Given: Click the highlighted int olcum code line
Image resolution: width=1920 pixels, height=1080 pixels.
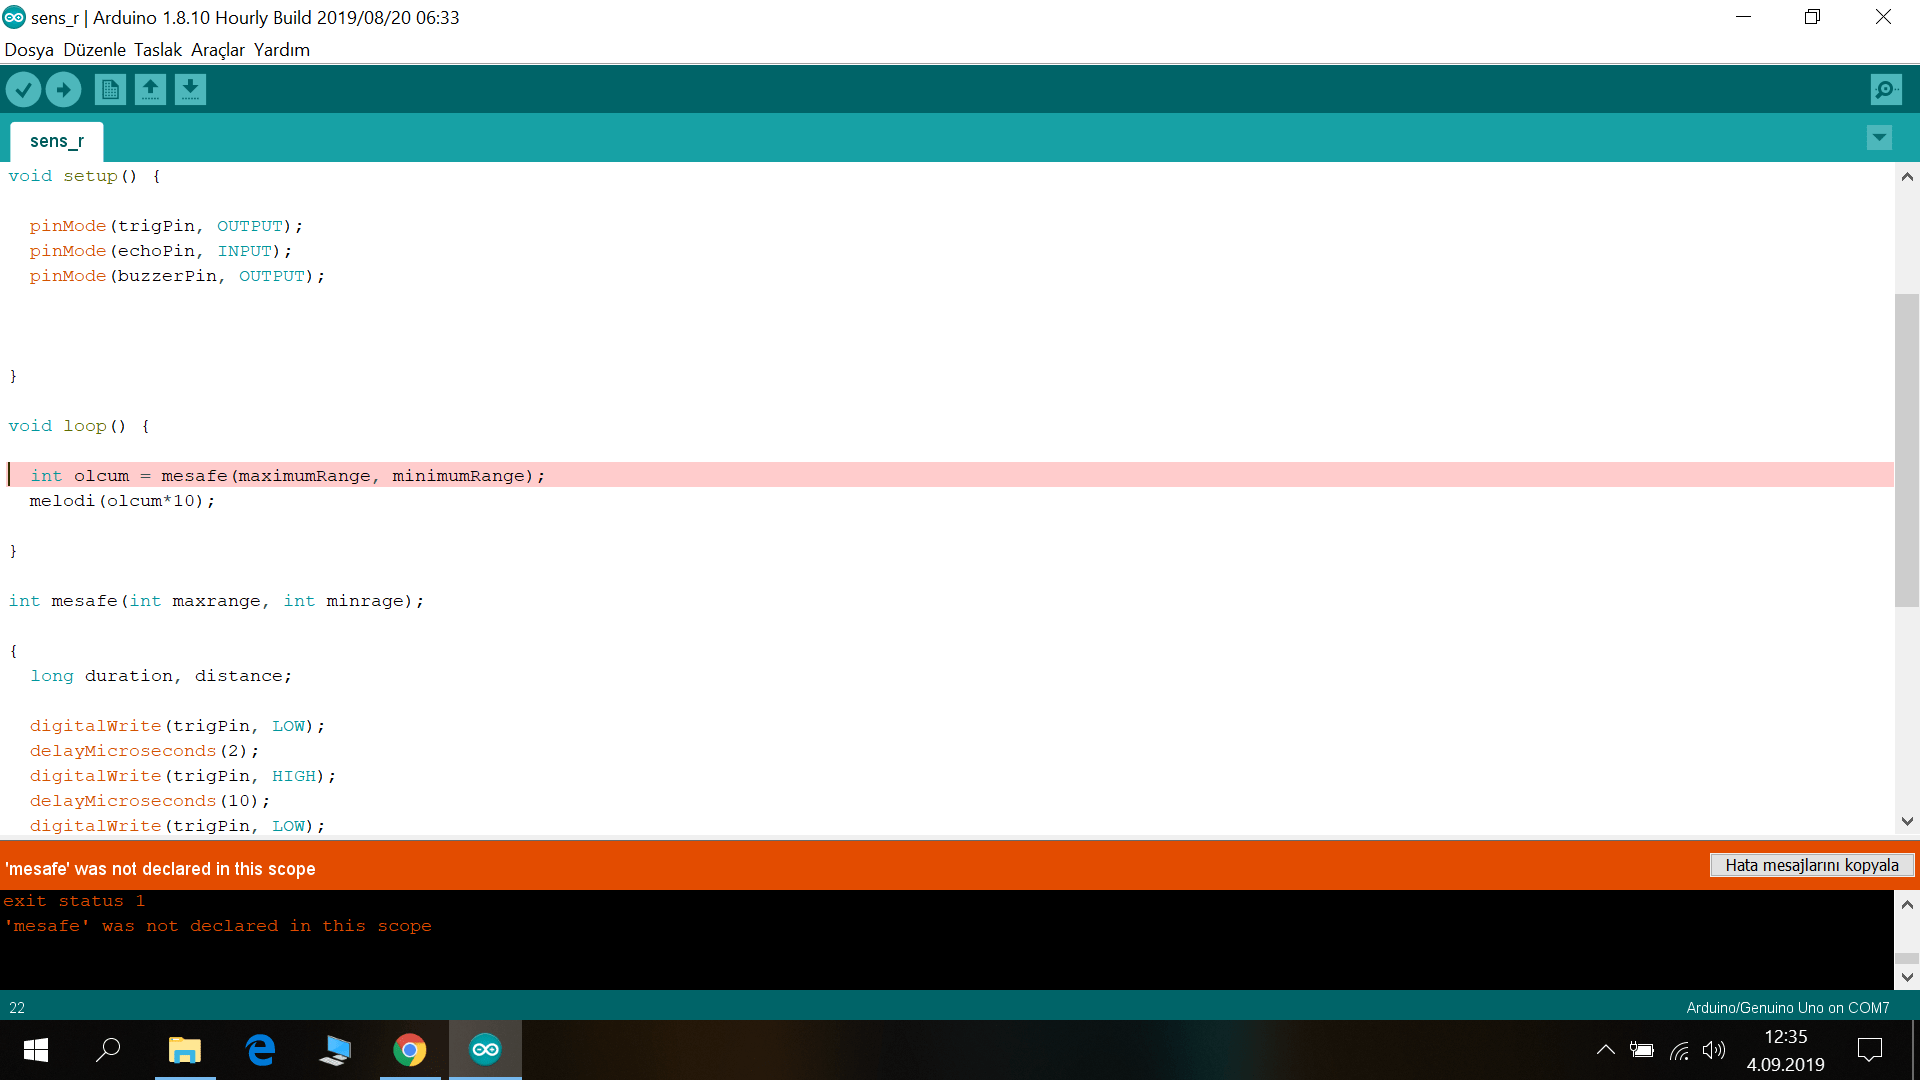Looking at the screenshot, I should click(288, 476).
